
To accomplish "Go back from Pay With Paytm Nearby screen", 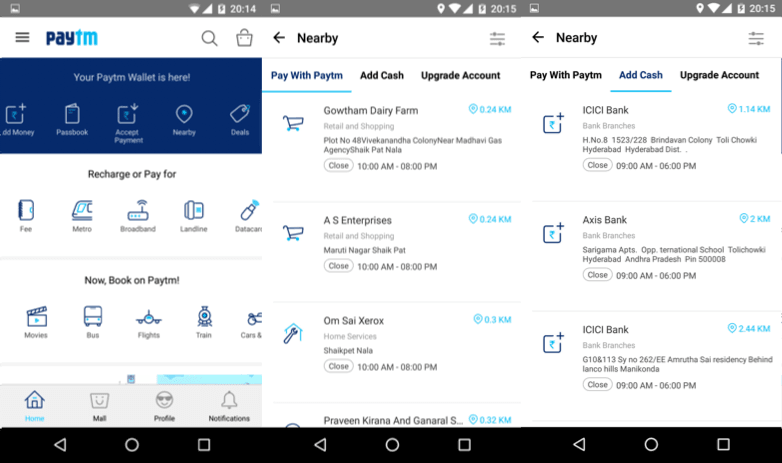I will 279,37.
